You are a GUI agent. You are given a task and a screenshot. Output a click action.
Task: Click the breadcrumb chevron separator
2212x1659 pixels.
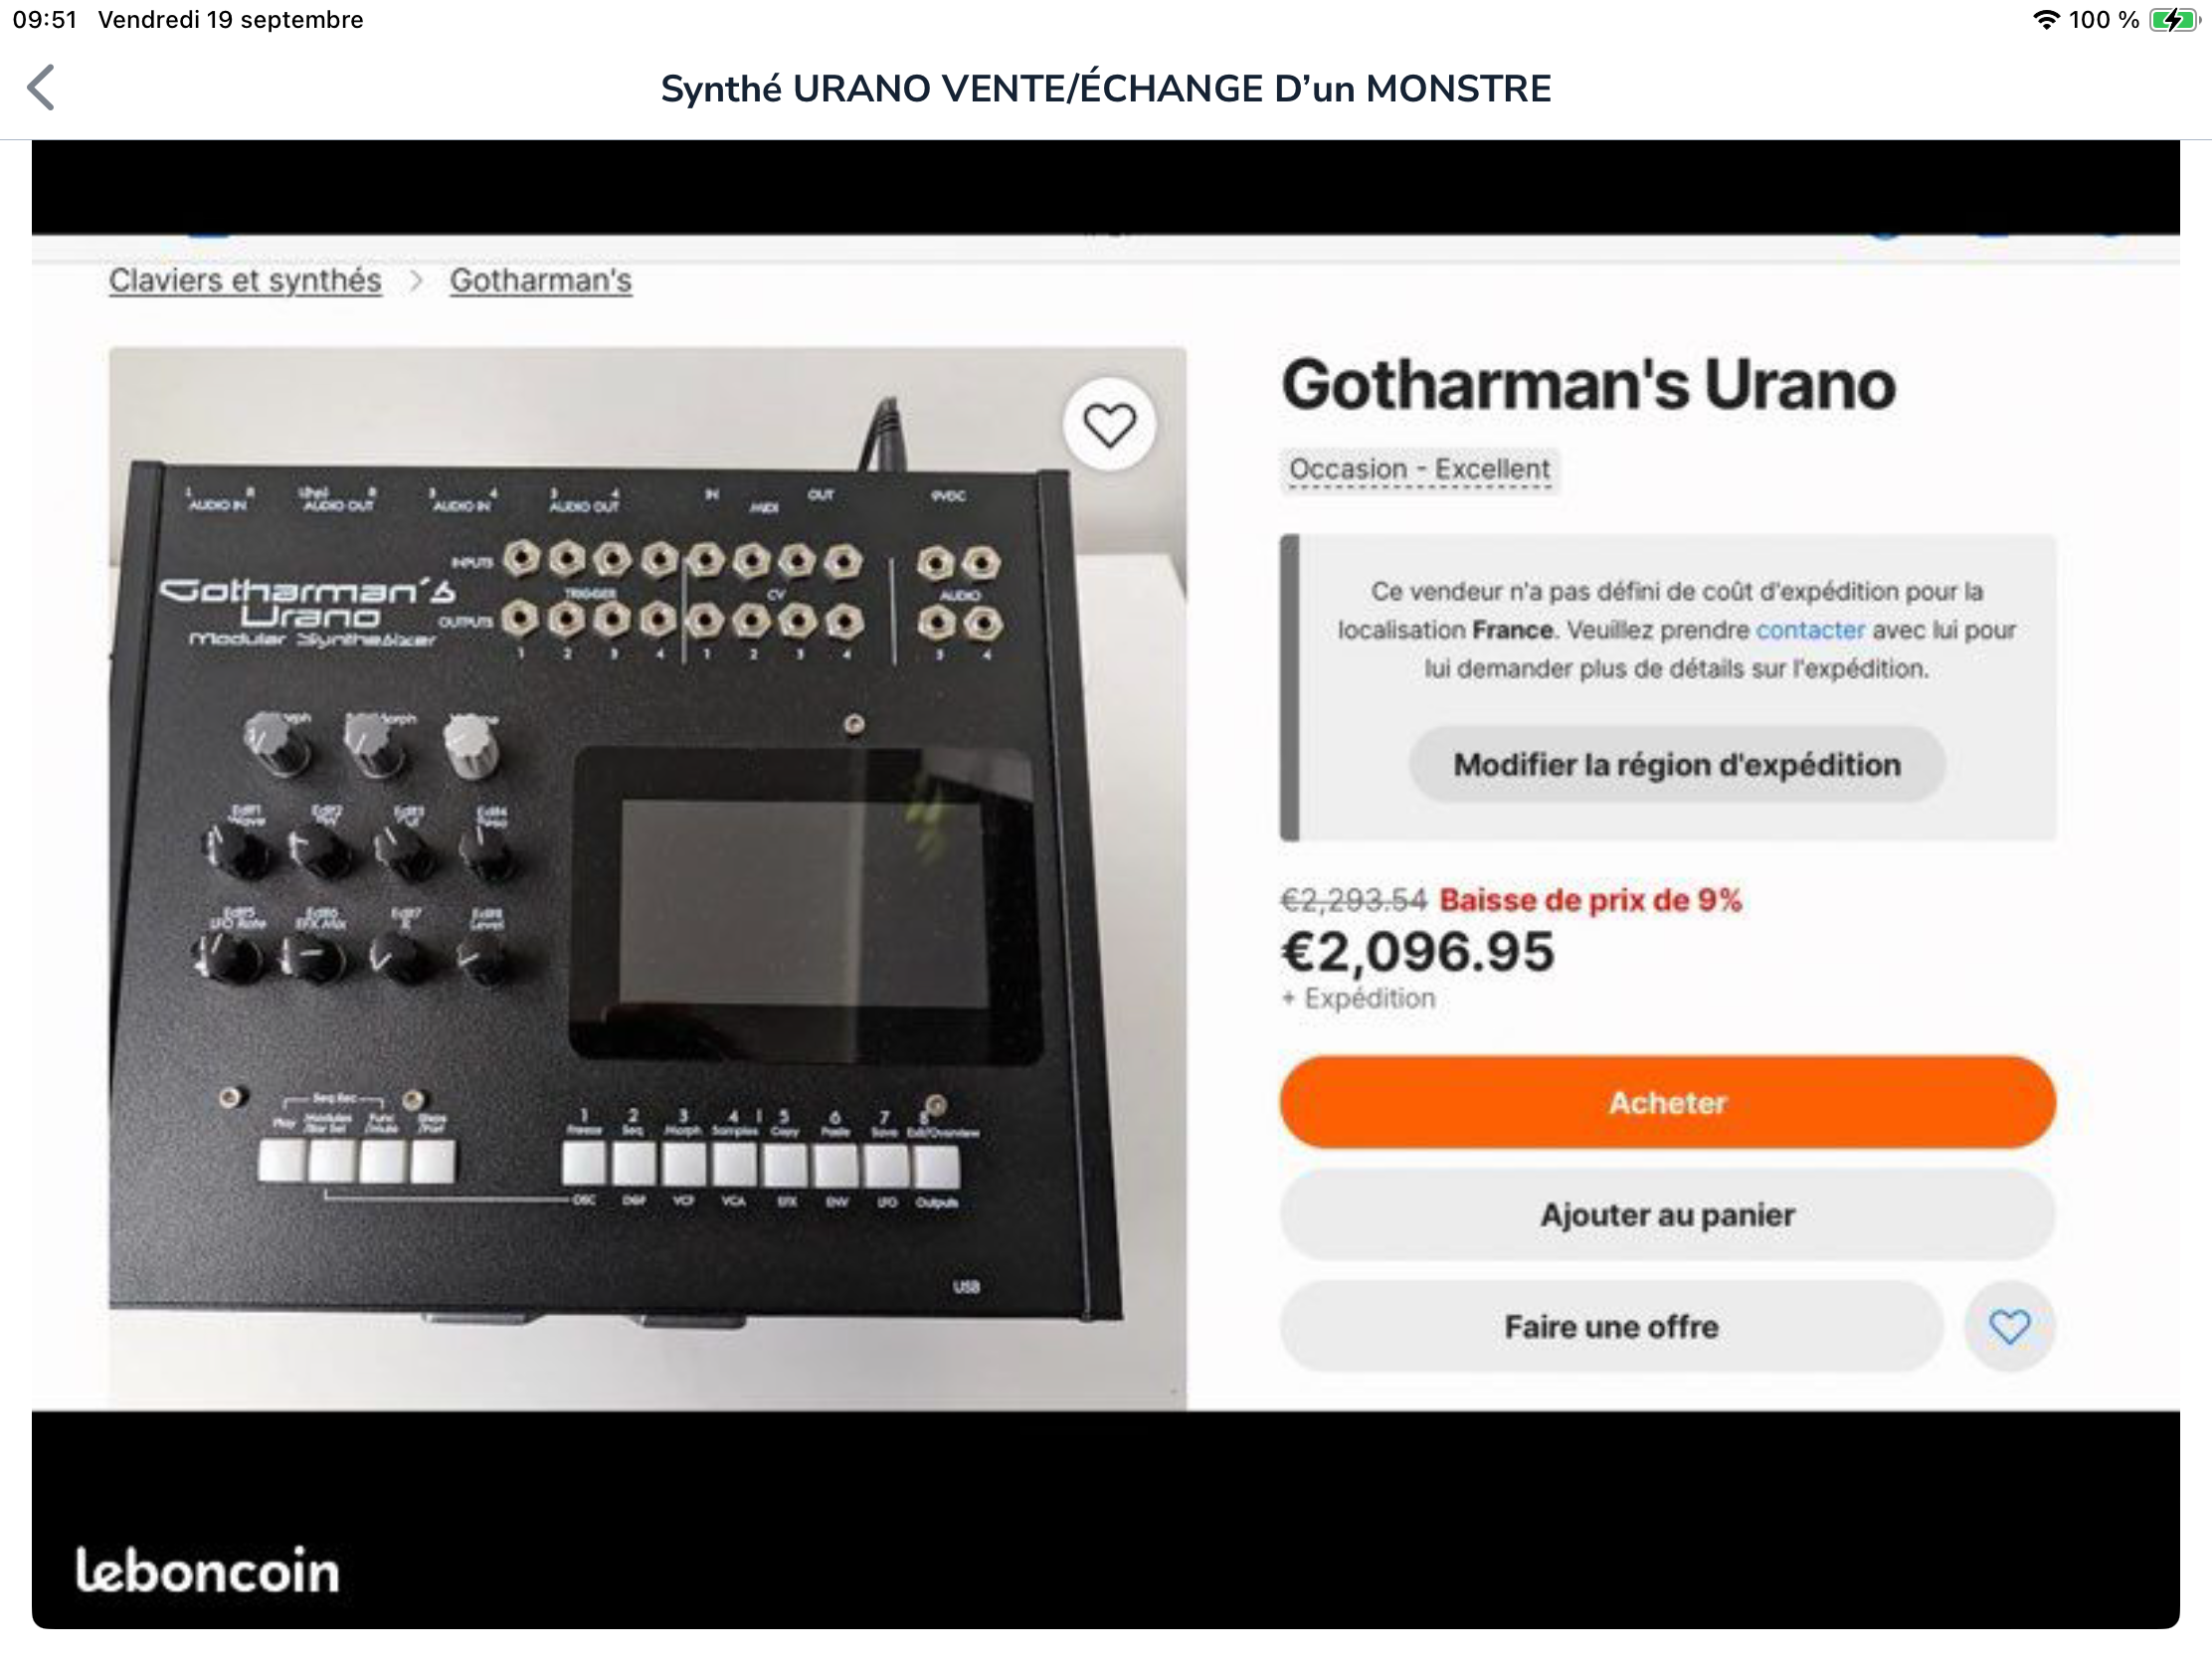(416, 281)
